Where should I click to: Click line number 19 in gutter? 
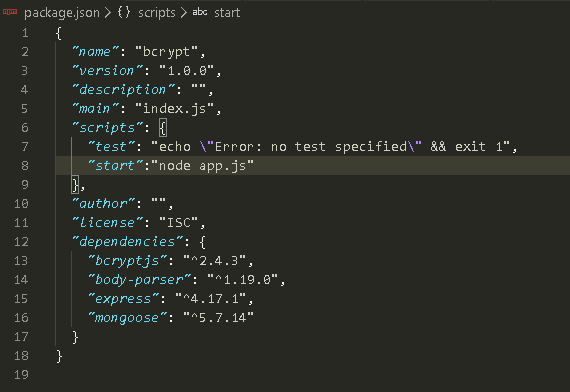(x=21, y=375)
